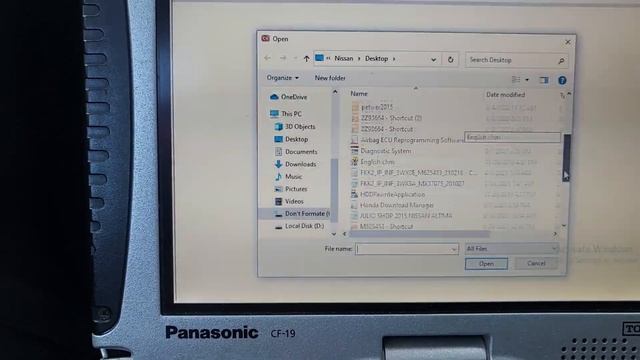Click the English.chm file icon
The image size is (640, 360).
coord(354,162)
